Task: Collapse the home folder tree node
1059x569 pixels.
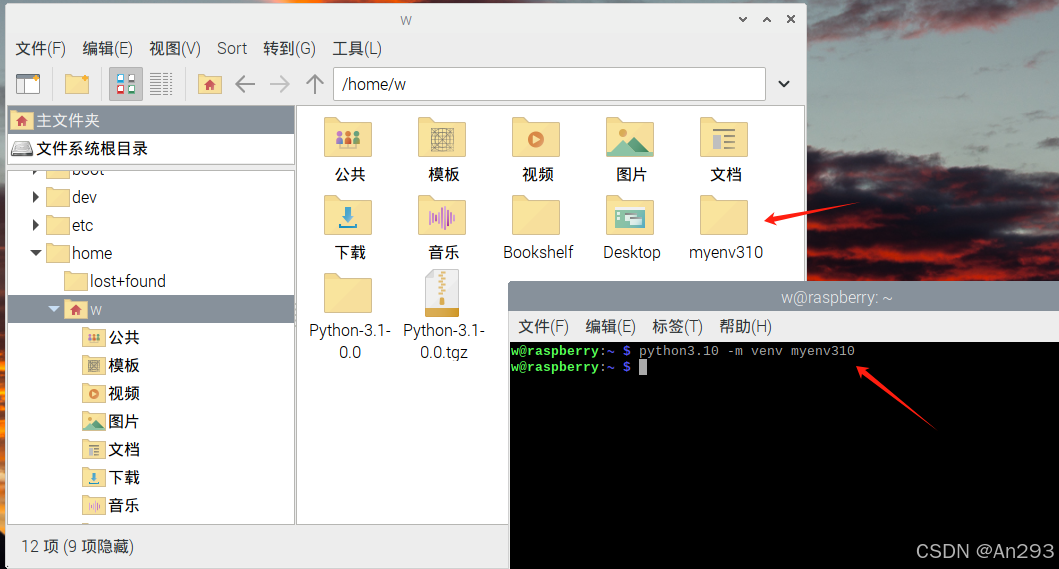Action: pos(36,253)
